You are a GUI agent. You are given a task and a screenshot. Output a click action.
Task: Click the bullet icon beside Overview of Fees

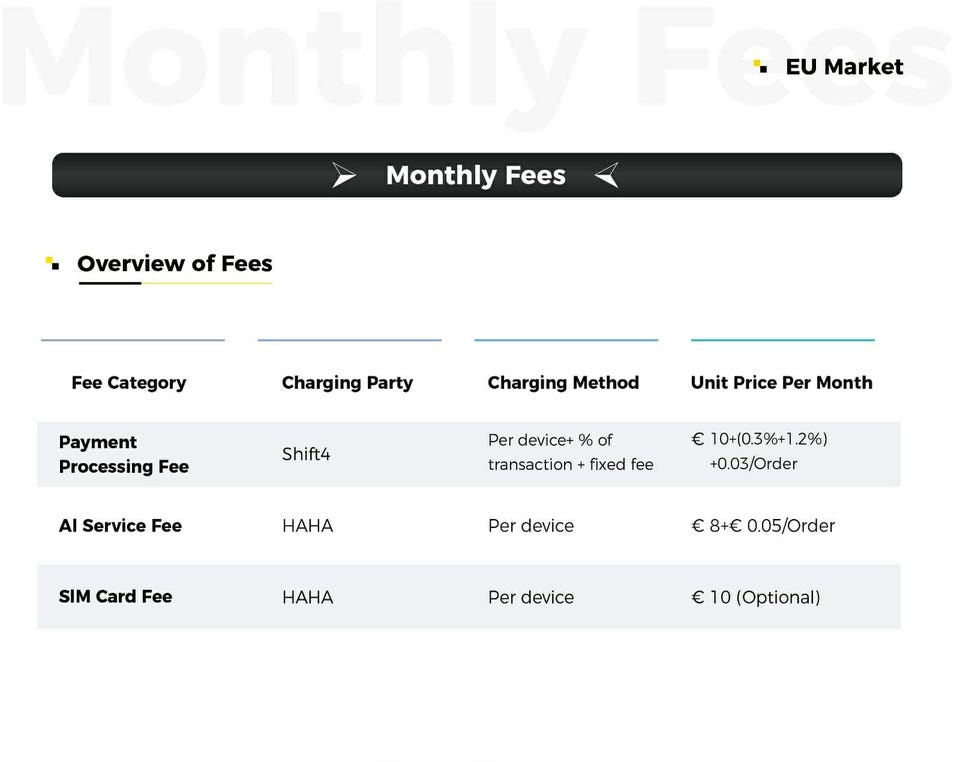[52, 263]
